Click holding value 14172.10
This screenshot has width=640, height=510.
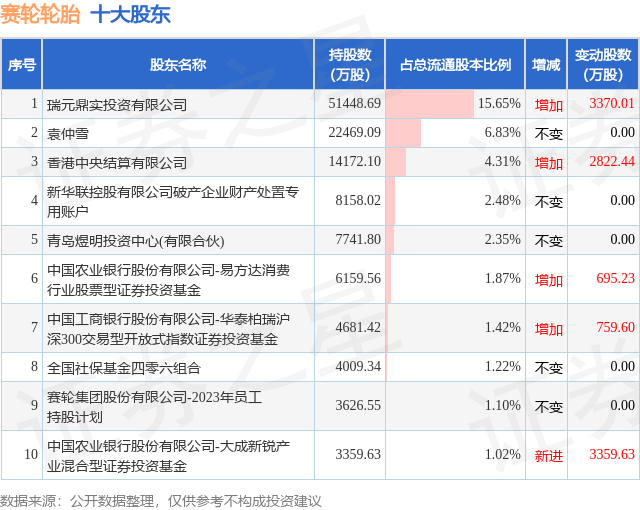[x=354, y=161]
